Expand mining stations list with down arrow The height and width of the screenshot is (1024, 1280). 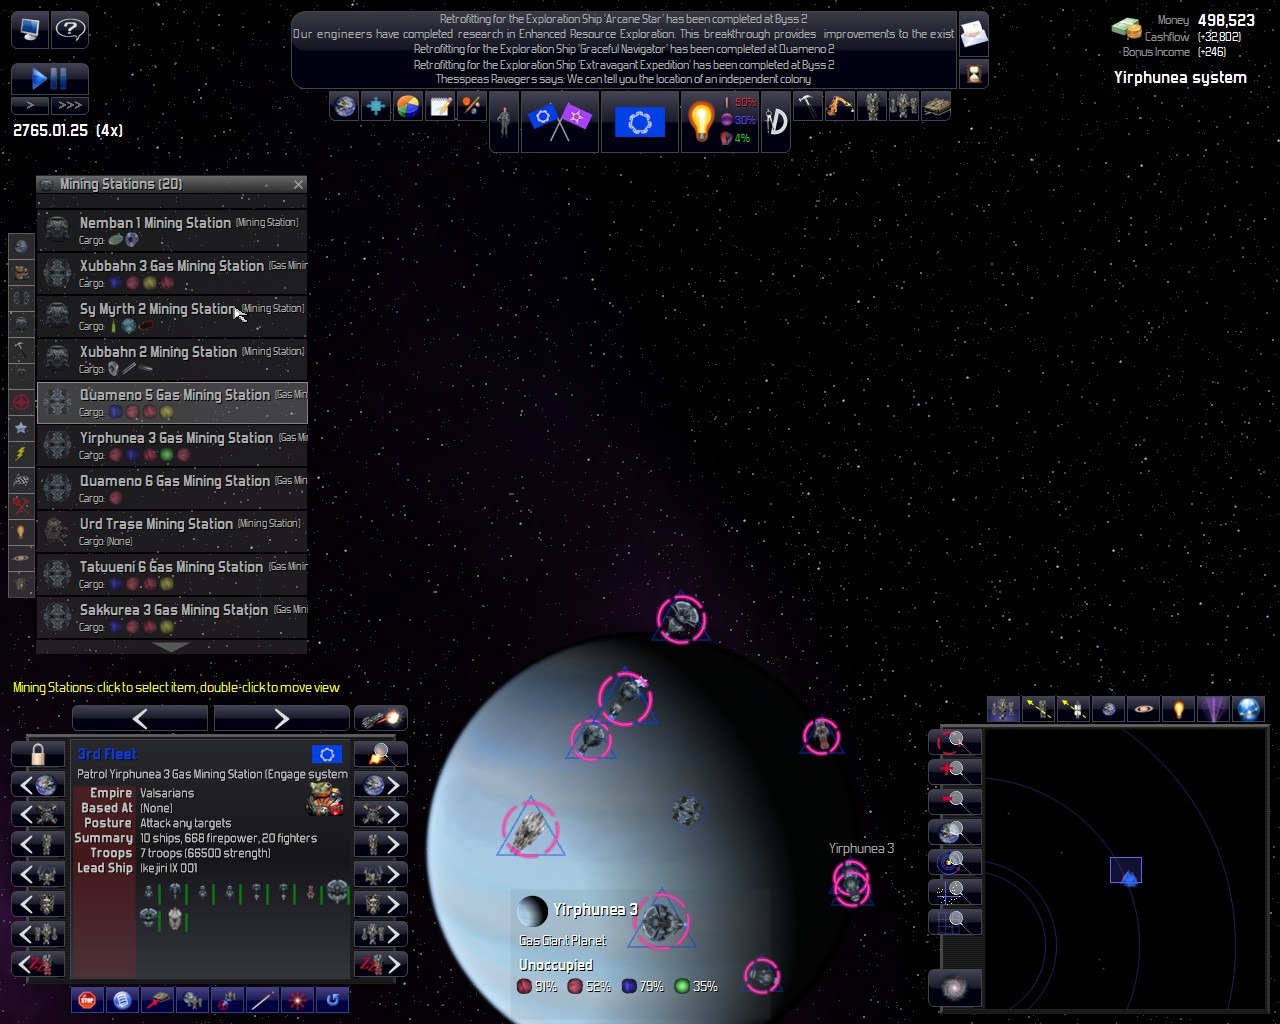(171, 647)
